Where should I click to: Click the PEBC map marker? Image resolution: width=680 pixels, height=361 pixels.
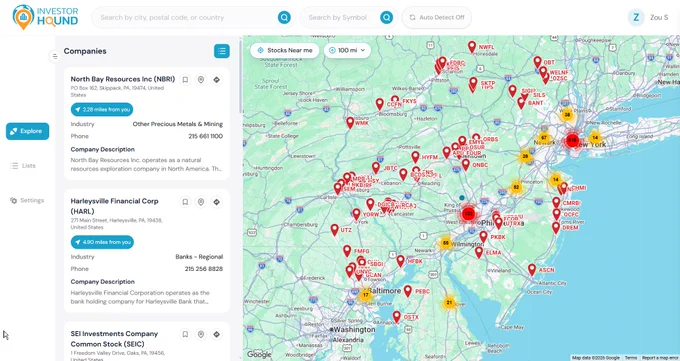click(408, 291)
